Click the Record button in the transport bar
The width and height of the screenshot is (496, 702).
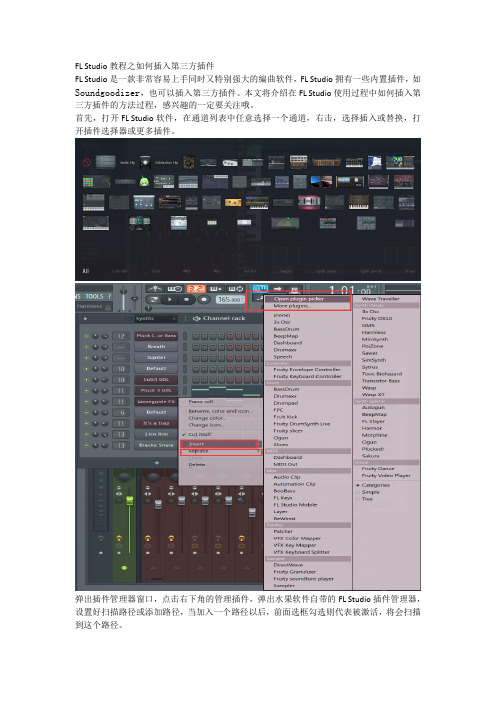pyautogui.click(x=204, y=300)
